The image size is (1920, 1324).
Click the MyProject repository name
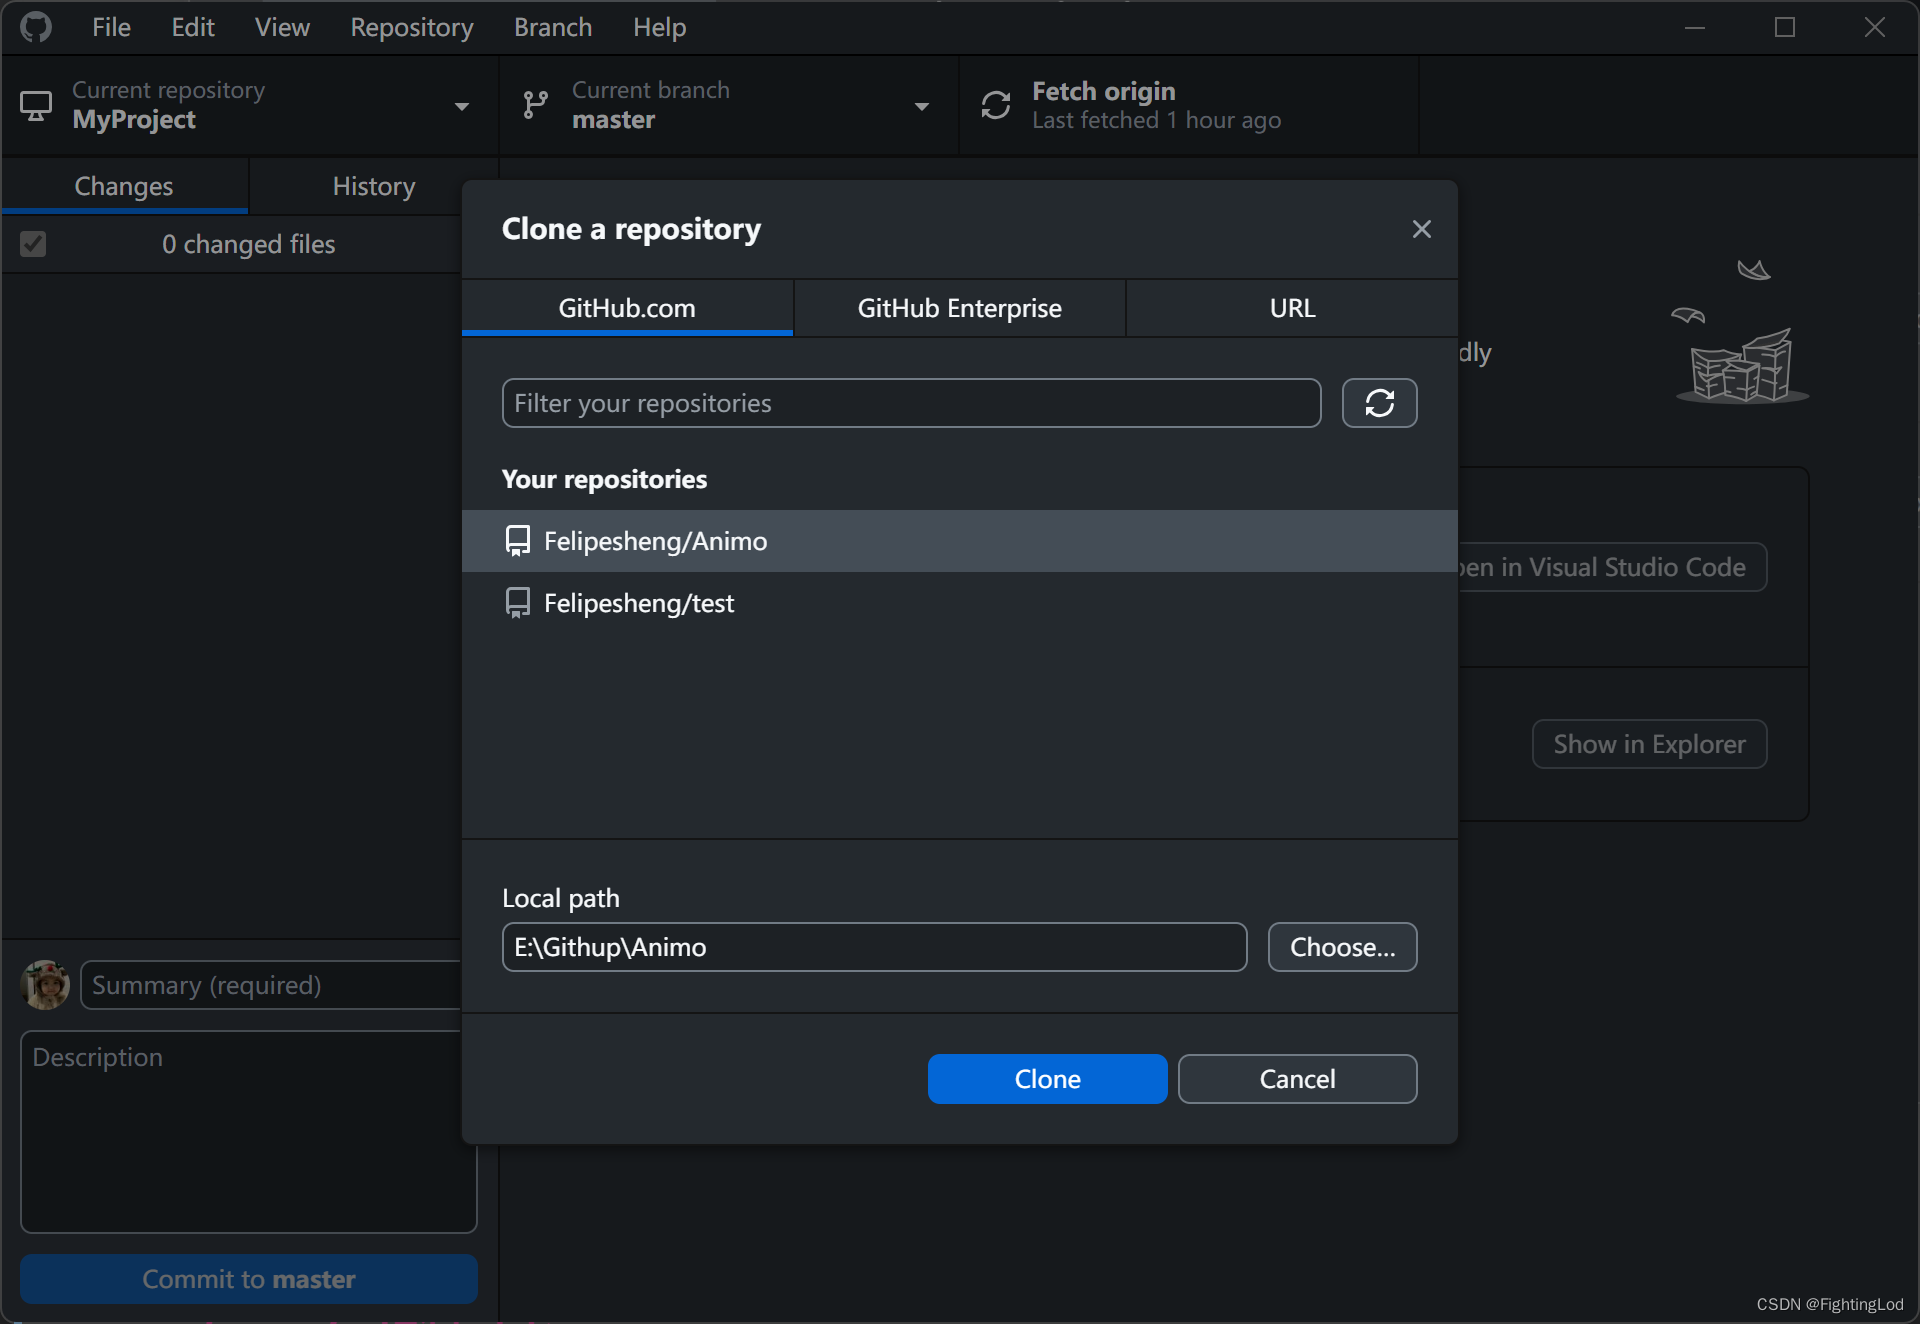click(134, 120)
